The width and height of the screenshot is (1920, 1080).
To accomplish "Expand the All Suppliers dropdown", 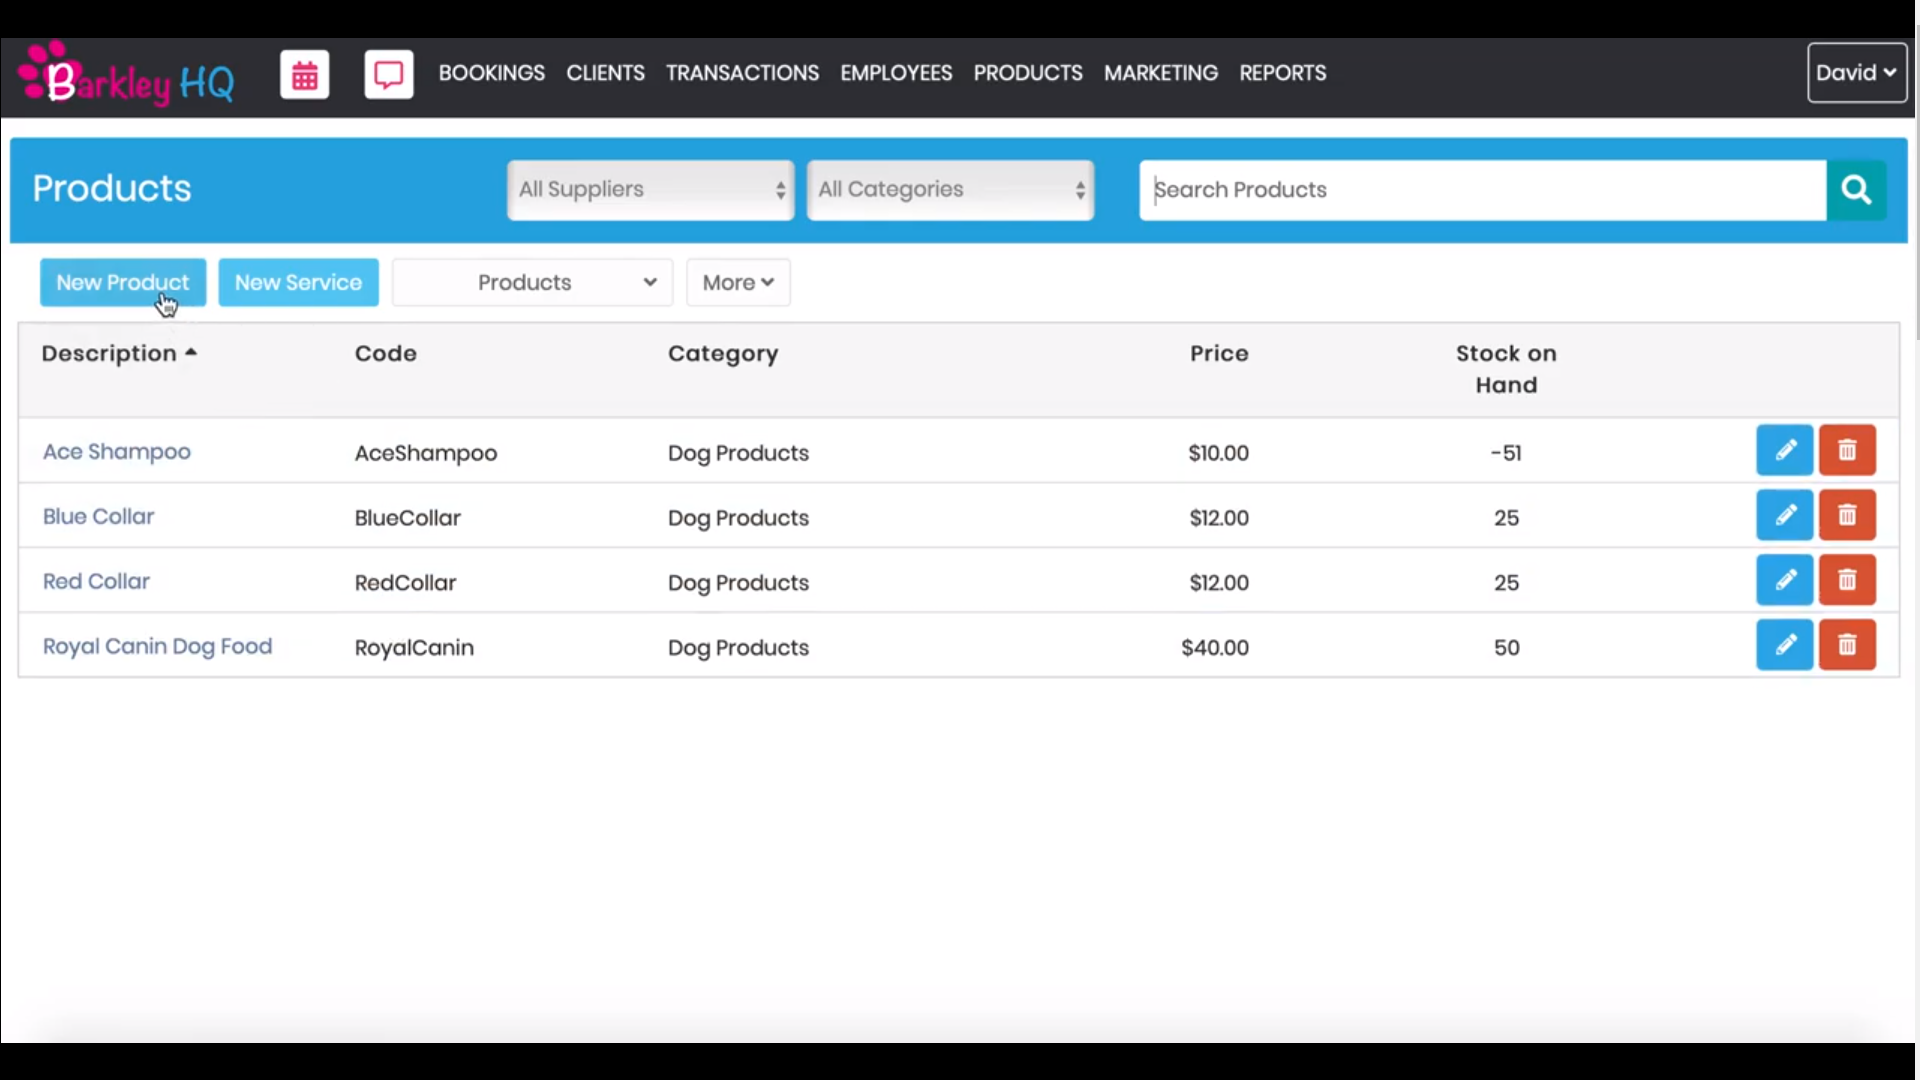I will click(x=649, y=190).
